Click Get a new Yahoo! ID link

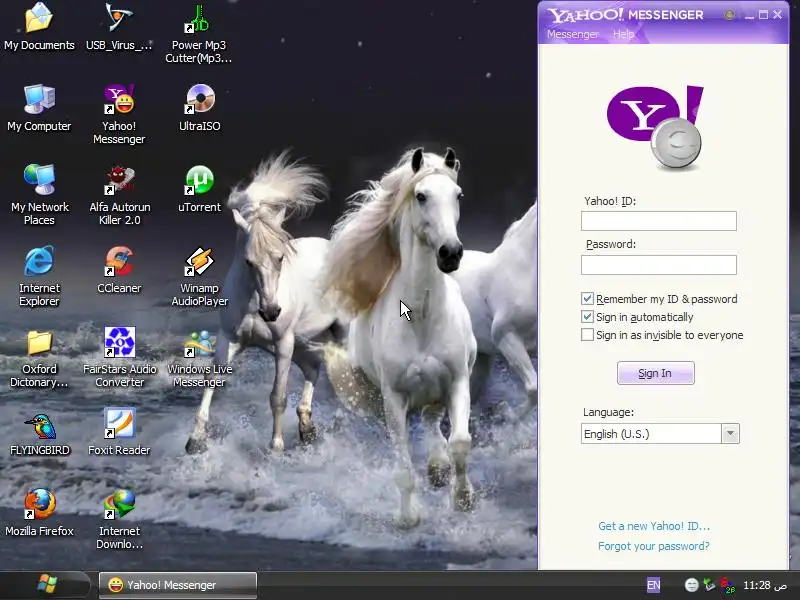(x=654, y=526)
